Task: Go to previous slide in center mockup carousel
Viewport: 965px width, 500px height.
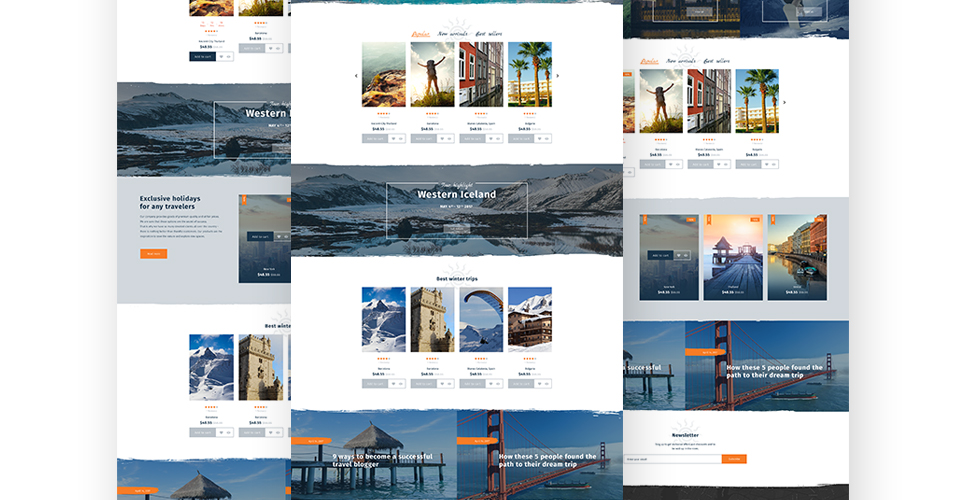Action: pyautogui.click(x=356, y=76)
